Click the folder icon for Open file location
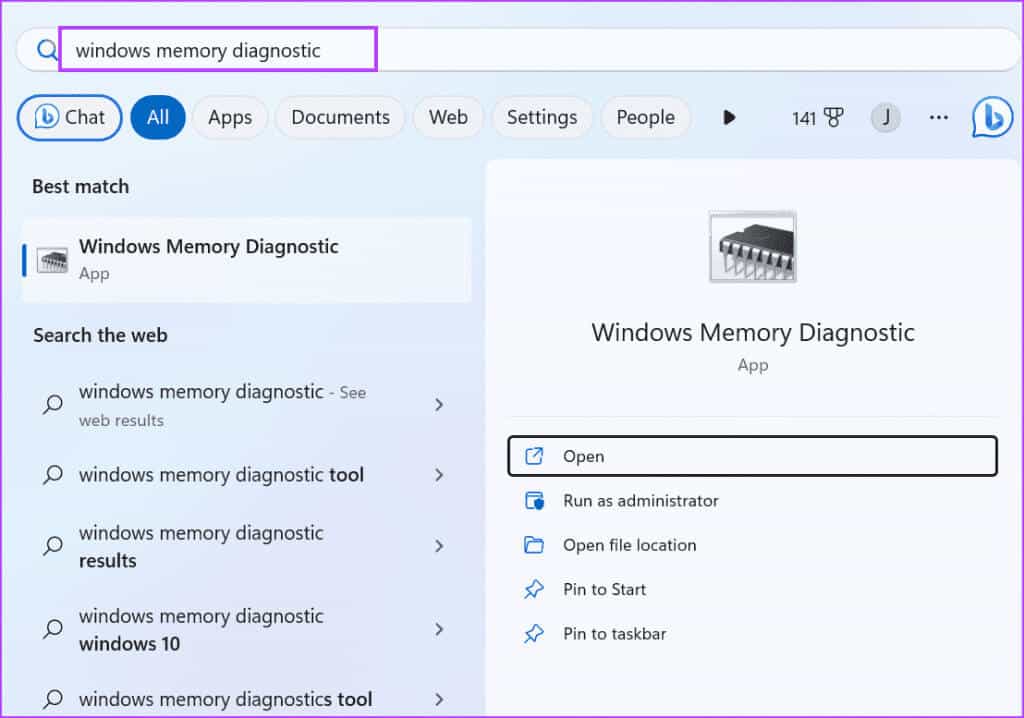The image size is (1024, 718). tap(534, 545)
